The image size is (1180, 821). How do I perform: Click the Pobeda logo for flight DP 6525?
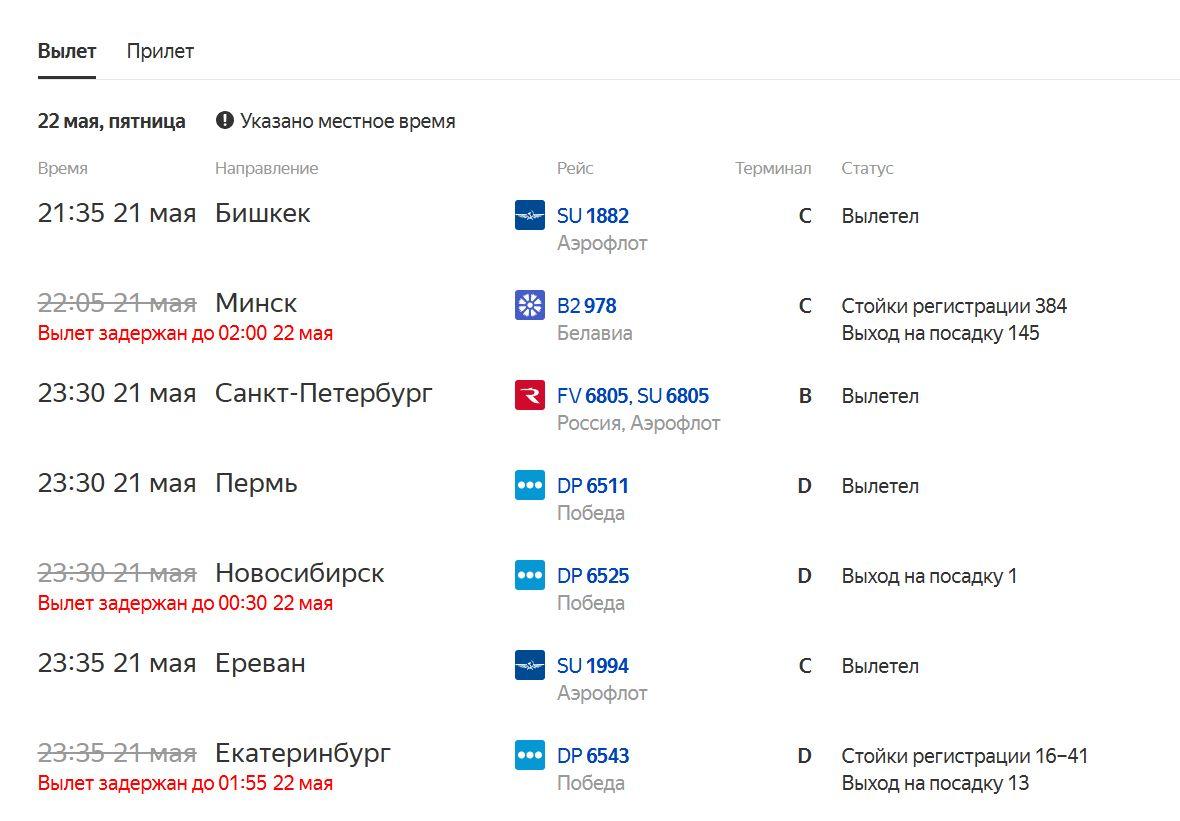point(530,575)
